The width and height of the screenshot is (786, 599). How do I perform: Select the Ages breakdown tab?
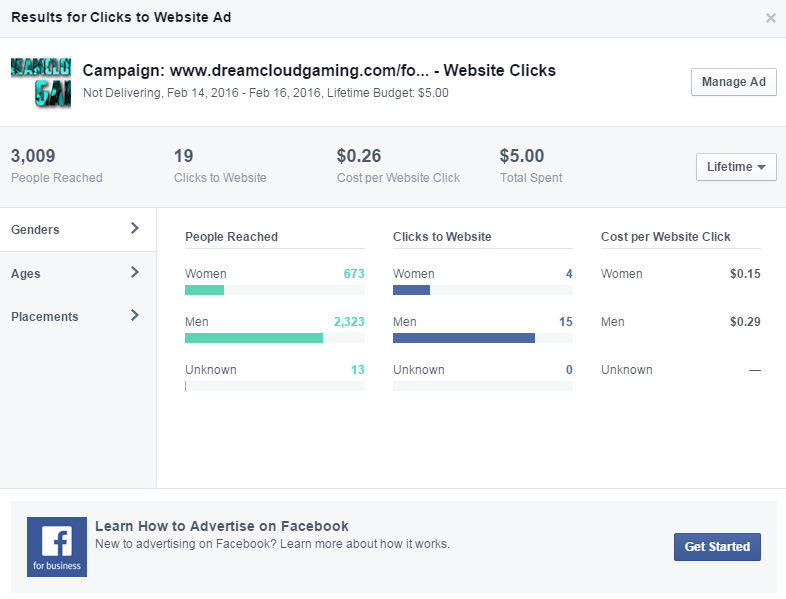coord(78,274)
